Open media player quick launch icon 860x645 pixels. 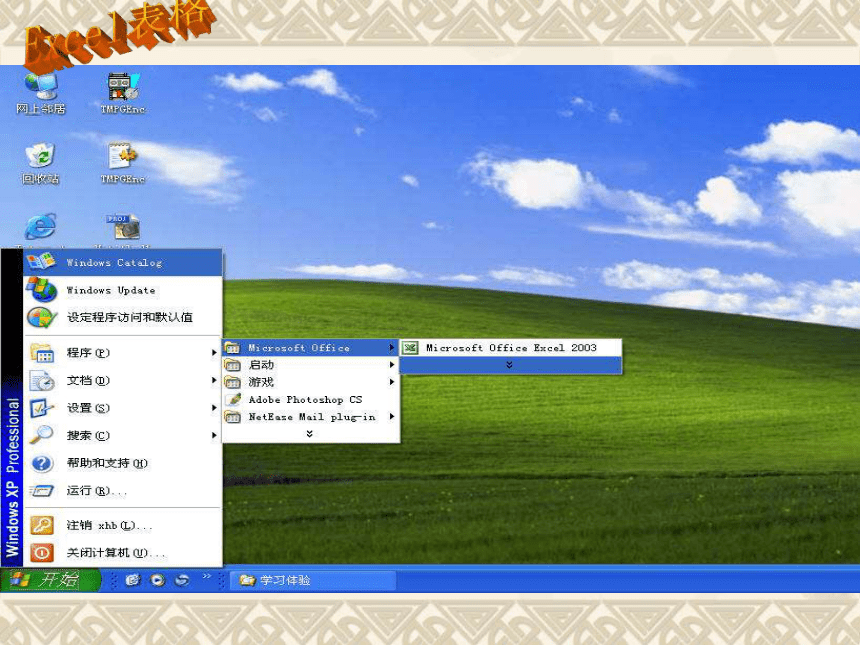coord(158,580)
